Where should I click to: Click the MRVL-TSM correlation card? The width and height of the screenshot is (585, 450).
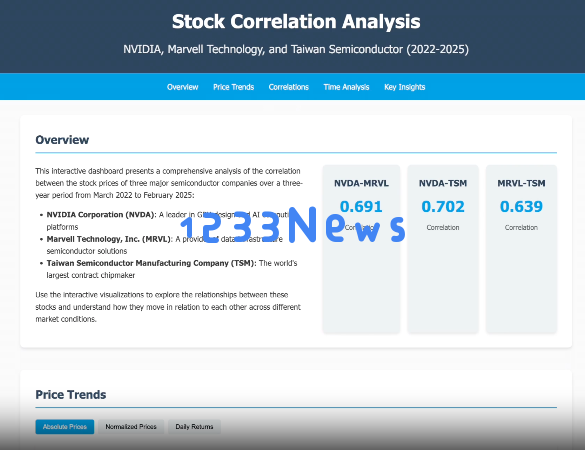pyautogui.click(x=521, y=249)
